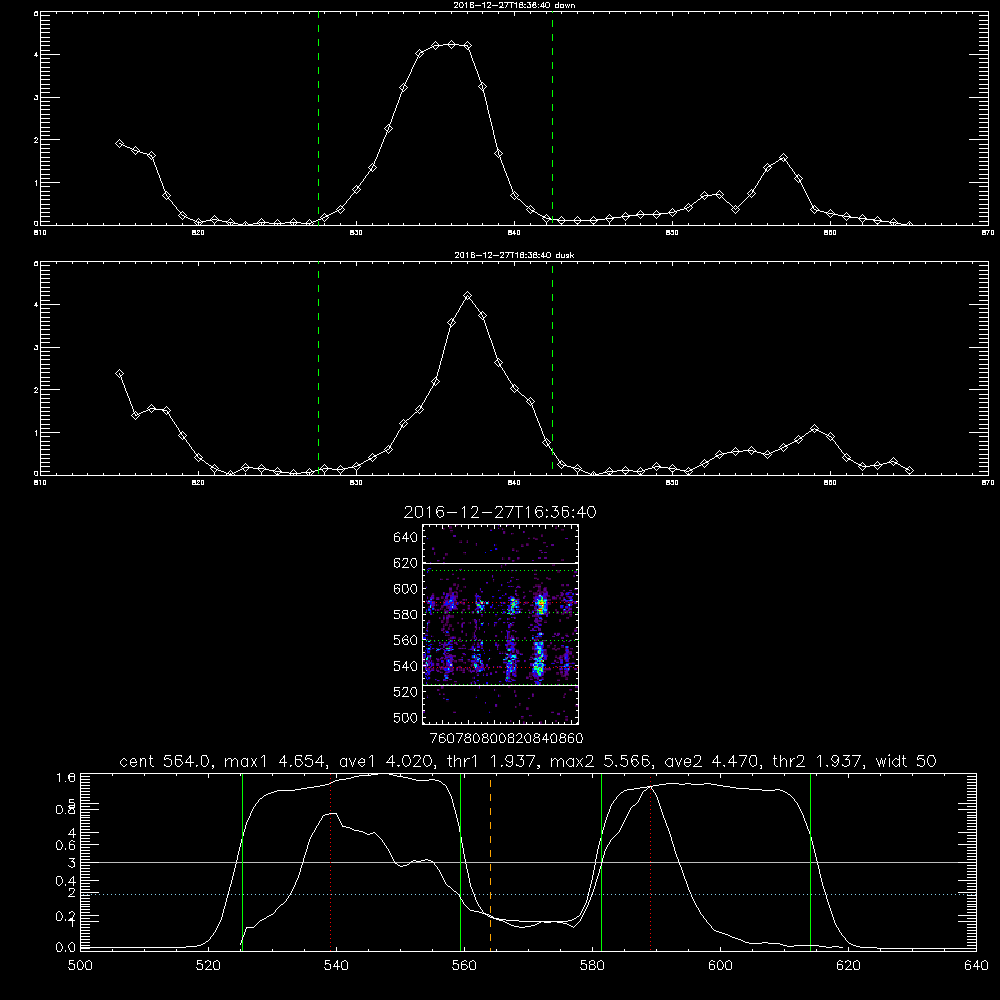
Task: Click the green vertical line near 559
Action: pyautogui.click(x=460, y=861)
